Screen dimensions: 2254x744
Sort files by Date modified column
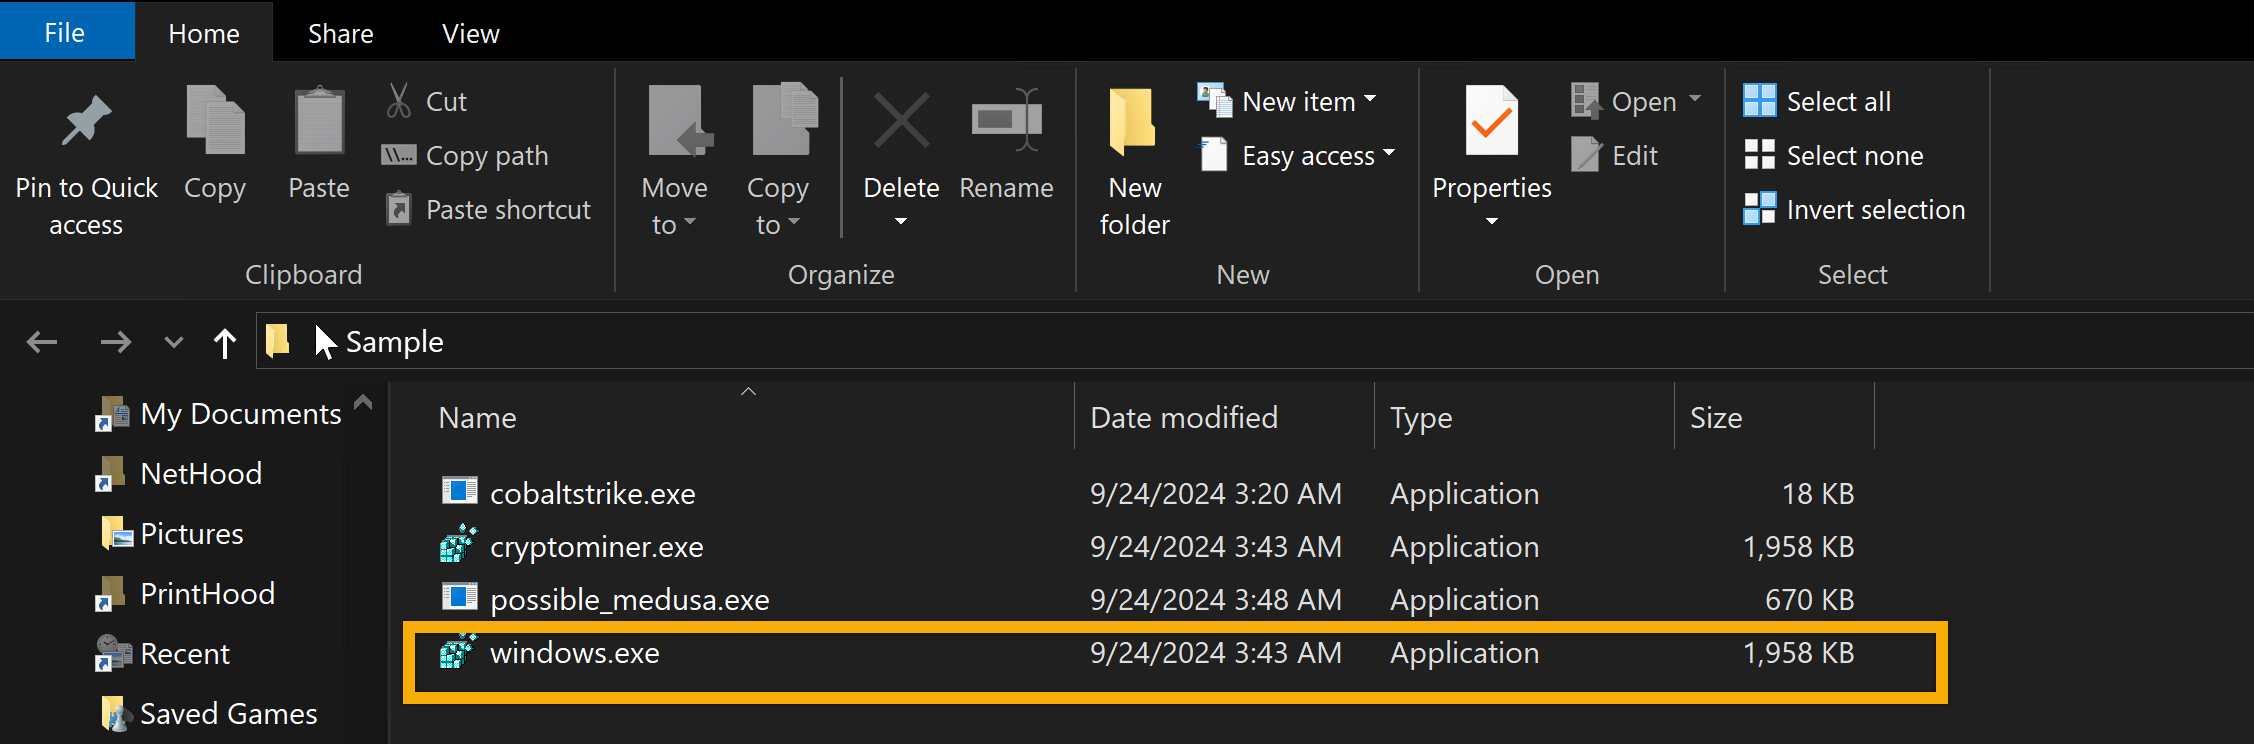tap(1184, 418)
